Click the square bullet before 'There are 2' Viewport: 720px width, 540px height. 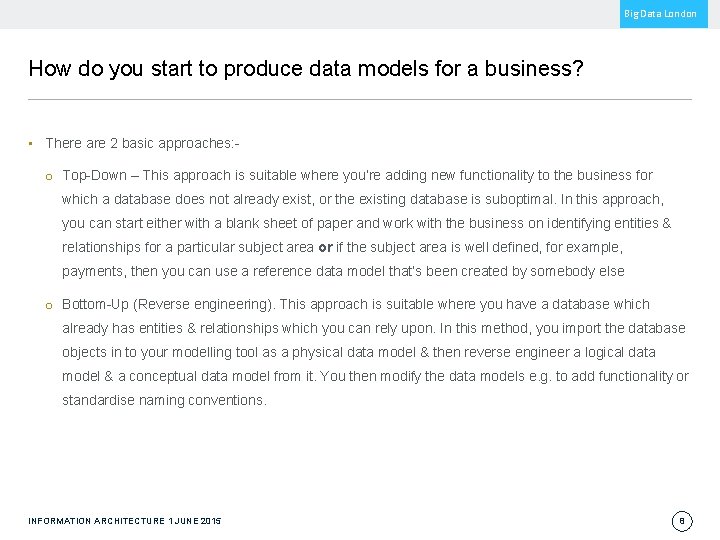click(x=32, y=144)
